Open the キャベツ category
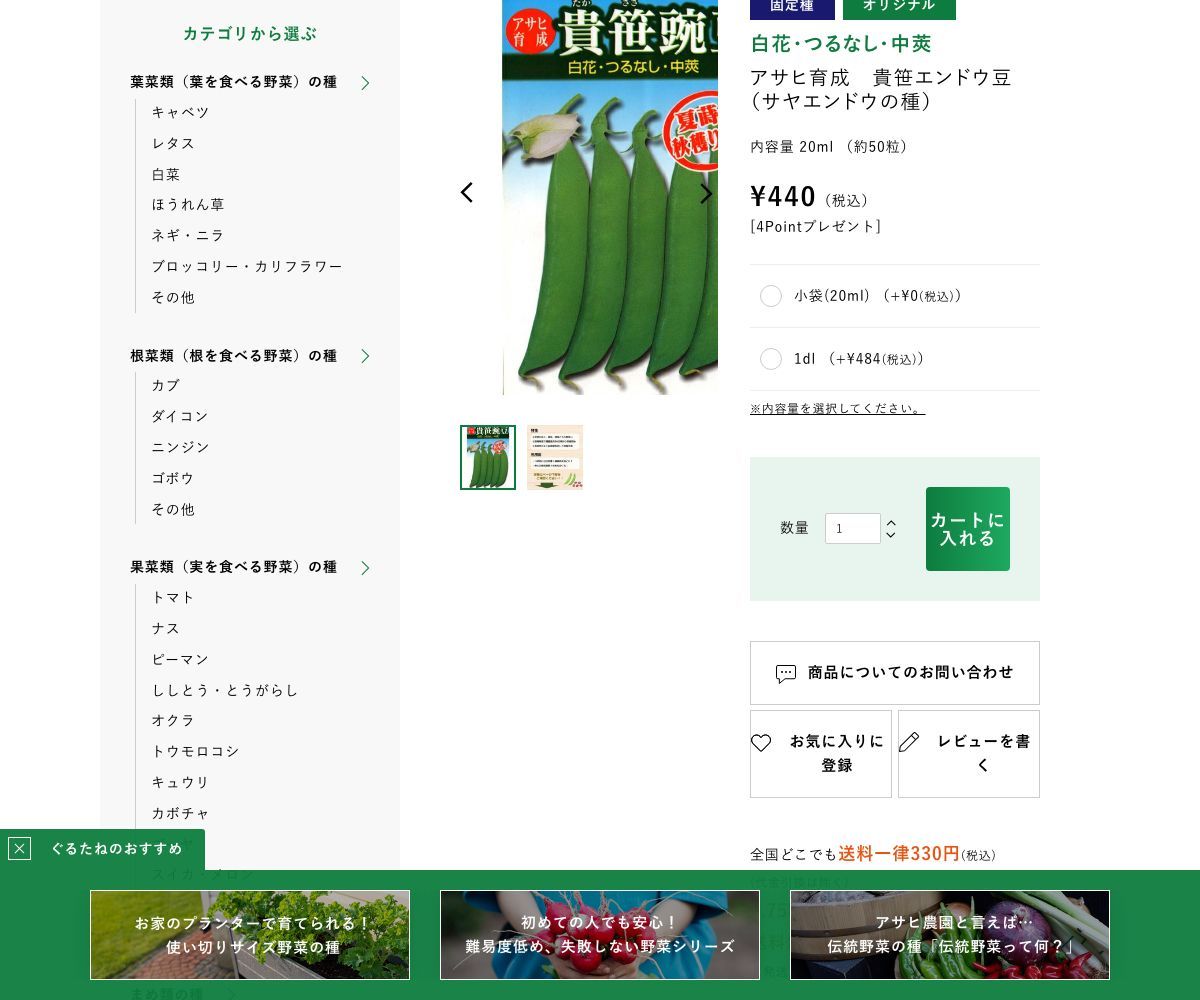Viewport: 1200px width, 1000px height. (x=181, y=112)
